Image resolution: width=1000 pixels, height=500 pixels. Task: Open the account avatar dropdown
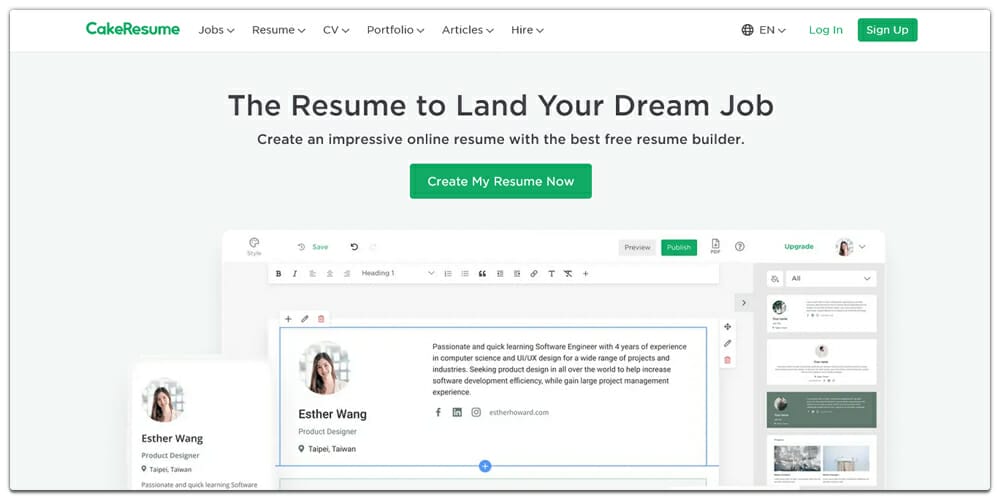[851, 247]
